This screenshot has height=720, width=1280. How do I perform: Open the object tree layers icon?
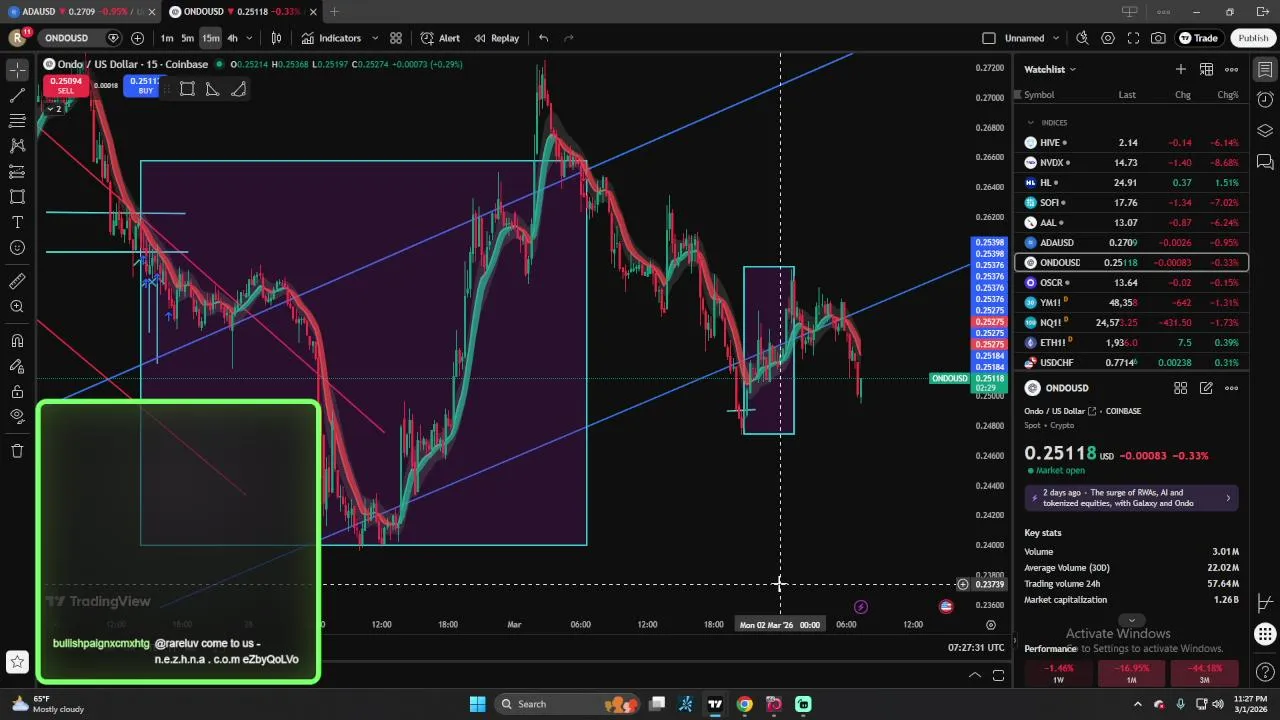[1265, 131]
